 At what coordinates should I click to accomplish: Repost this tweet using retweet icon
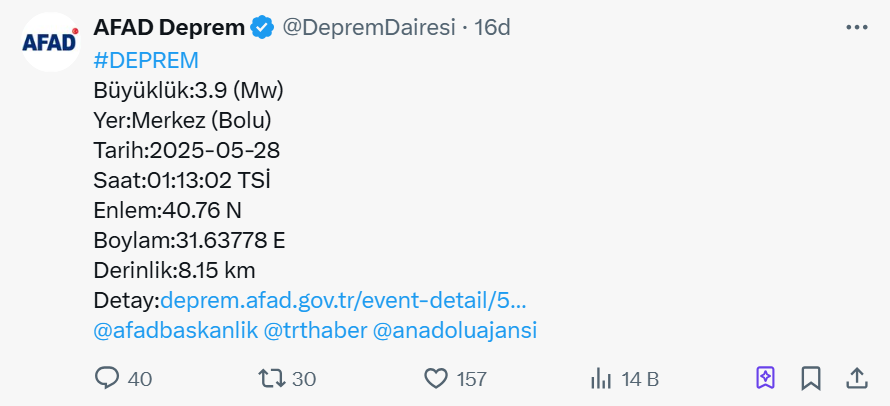272,378
